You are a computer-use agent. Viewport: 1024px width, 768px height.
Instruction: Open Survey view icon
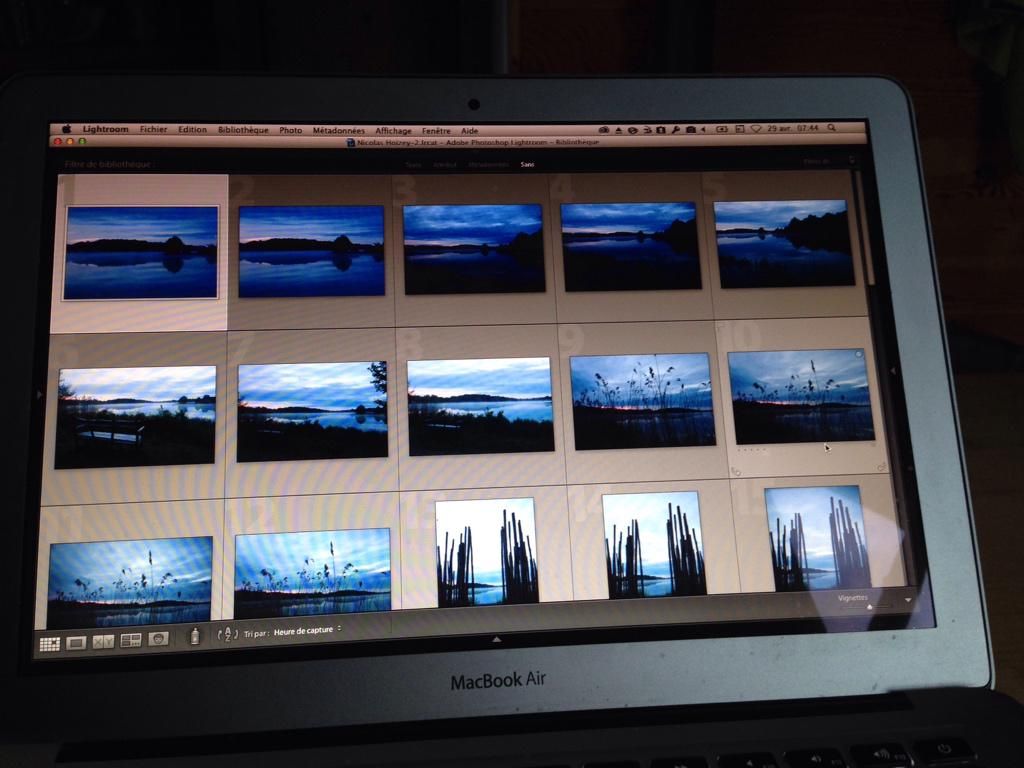[130, 641]
